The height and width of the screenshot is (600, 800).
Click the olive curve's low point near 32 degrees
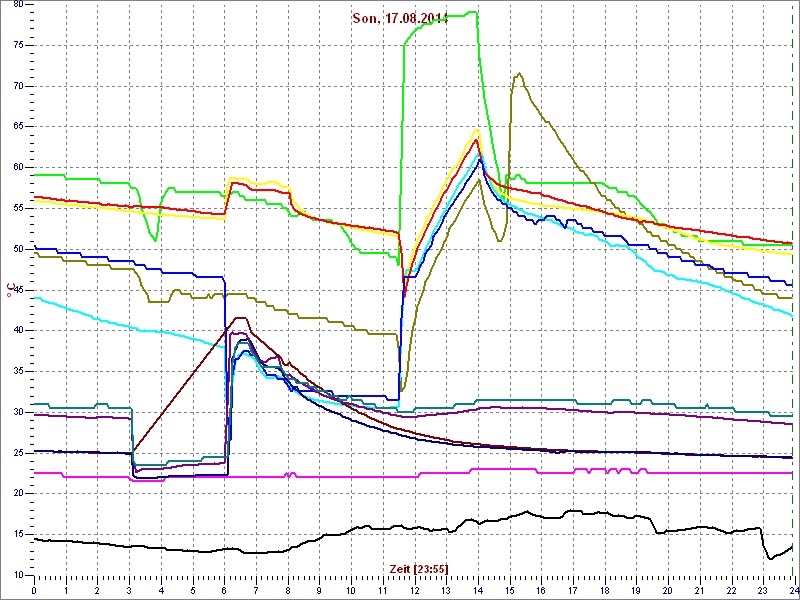point(402,390)
